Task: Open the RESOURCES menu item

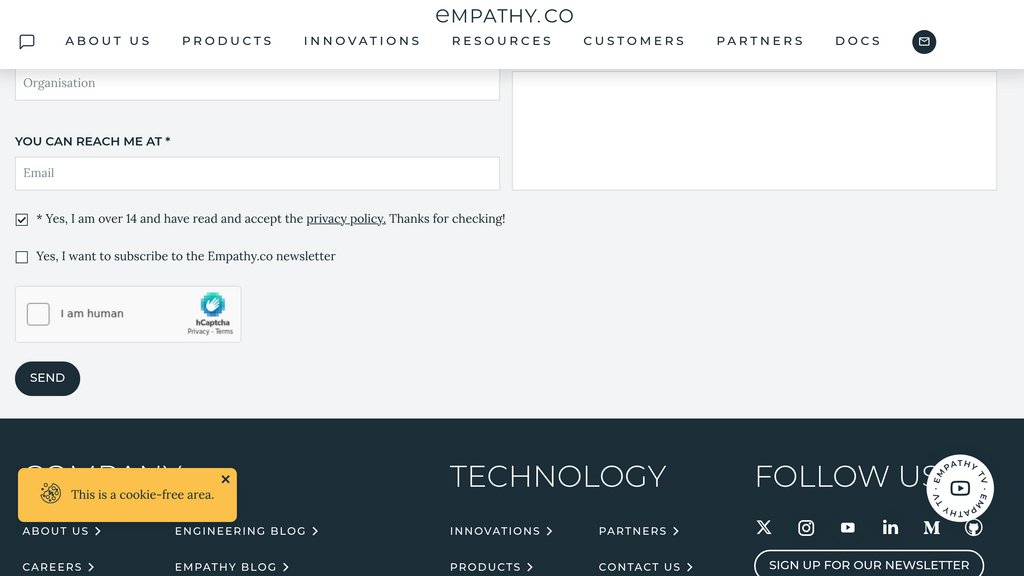Action: click(x=502, y=41)
